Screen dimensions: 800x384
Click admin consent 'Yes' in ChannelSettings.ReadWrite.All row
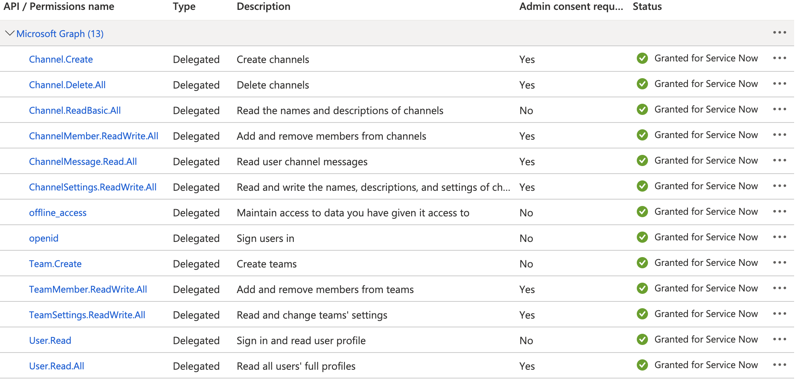coord(527,187)
